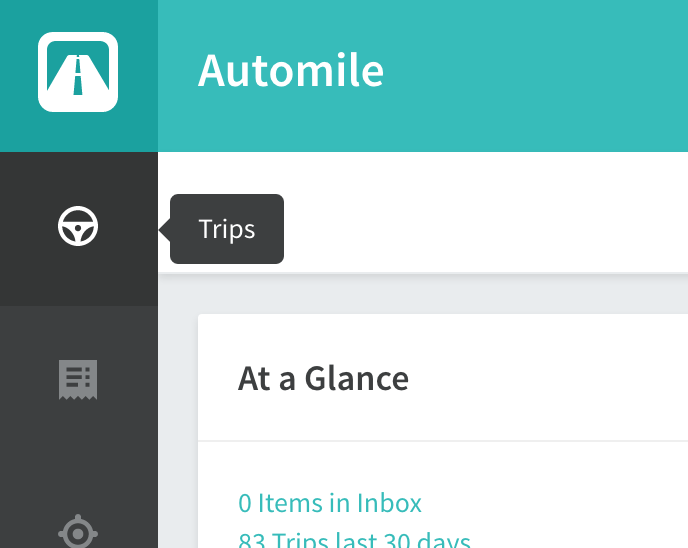Screen dimensions: 688x548
Task: Open Trips via steering wheel icon
Action: [78, 226]
